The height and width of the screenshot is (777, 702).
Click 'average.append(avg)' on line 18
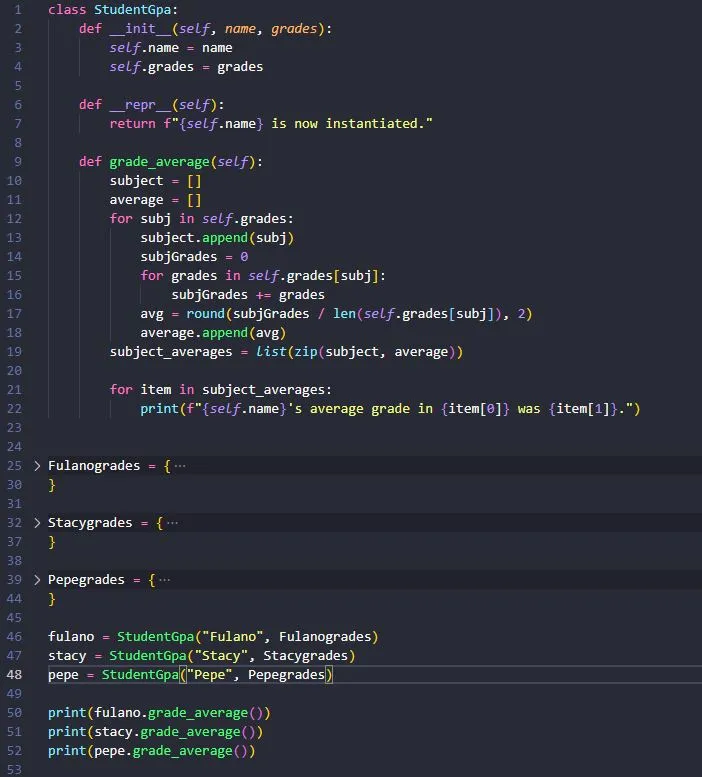click(213, 333)
